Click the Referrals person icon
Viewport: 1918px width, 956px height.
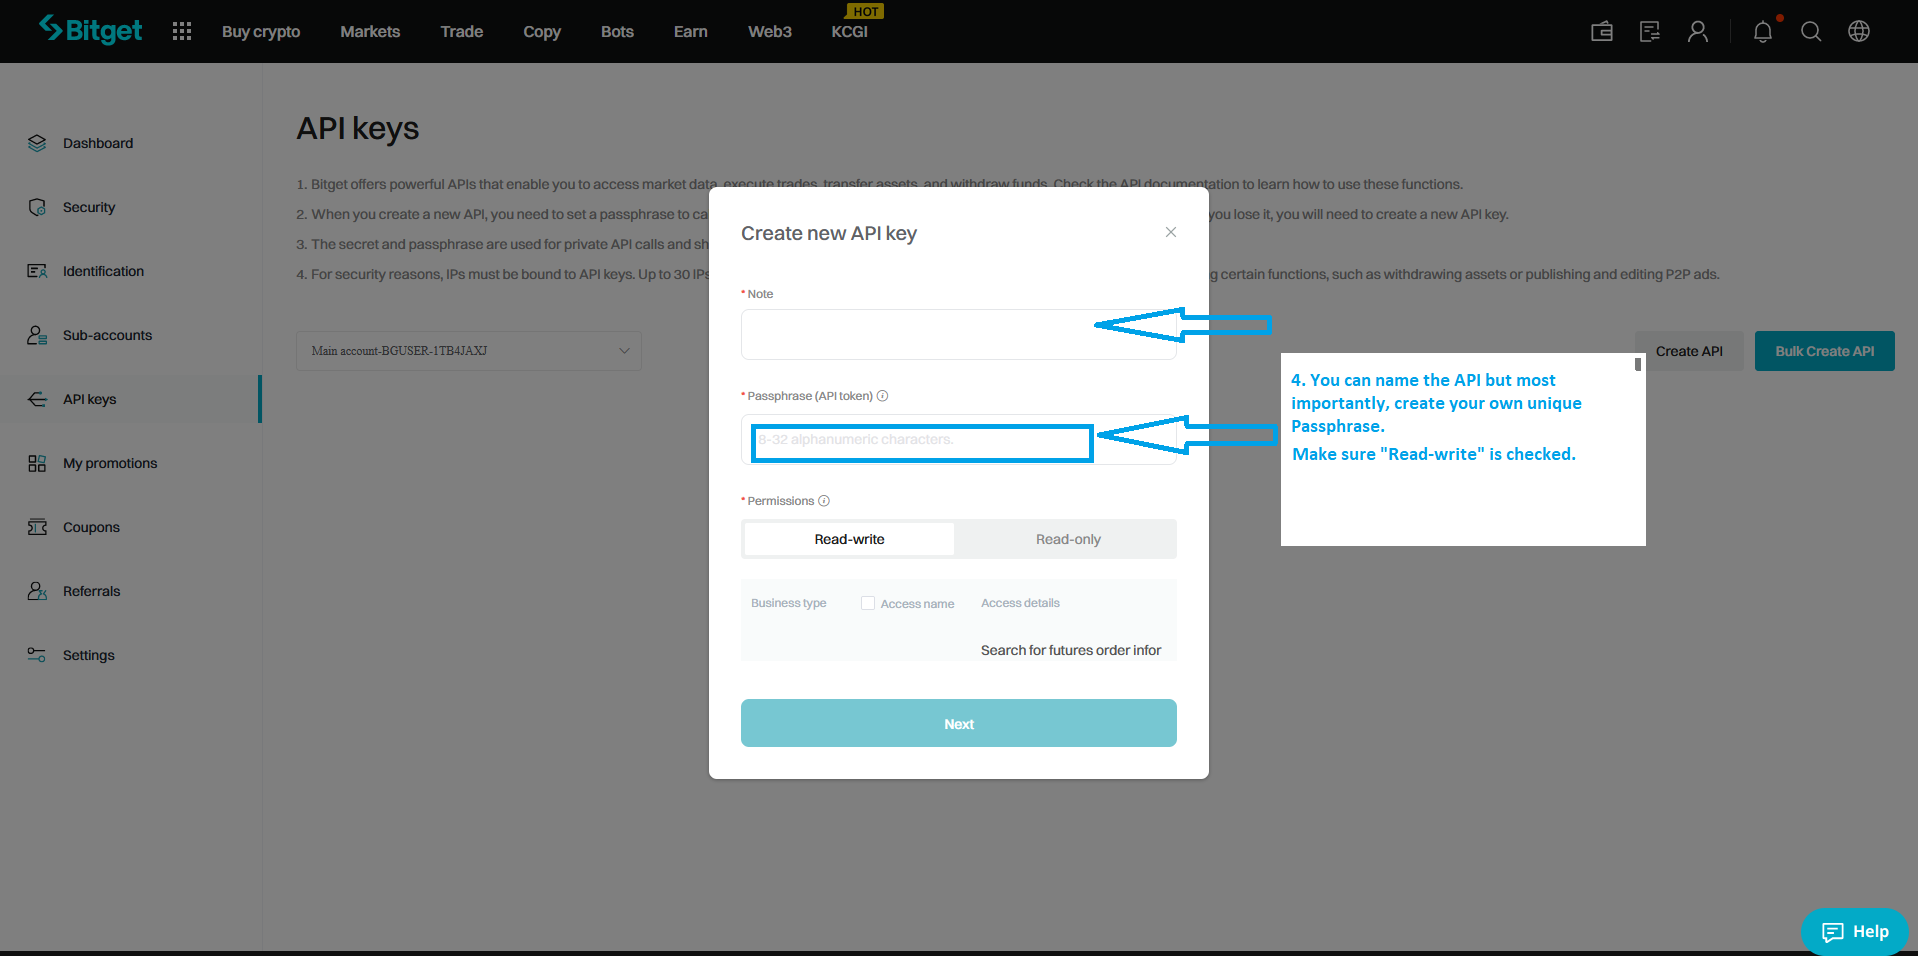click(x=37, y=591)
